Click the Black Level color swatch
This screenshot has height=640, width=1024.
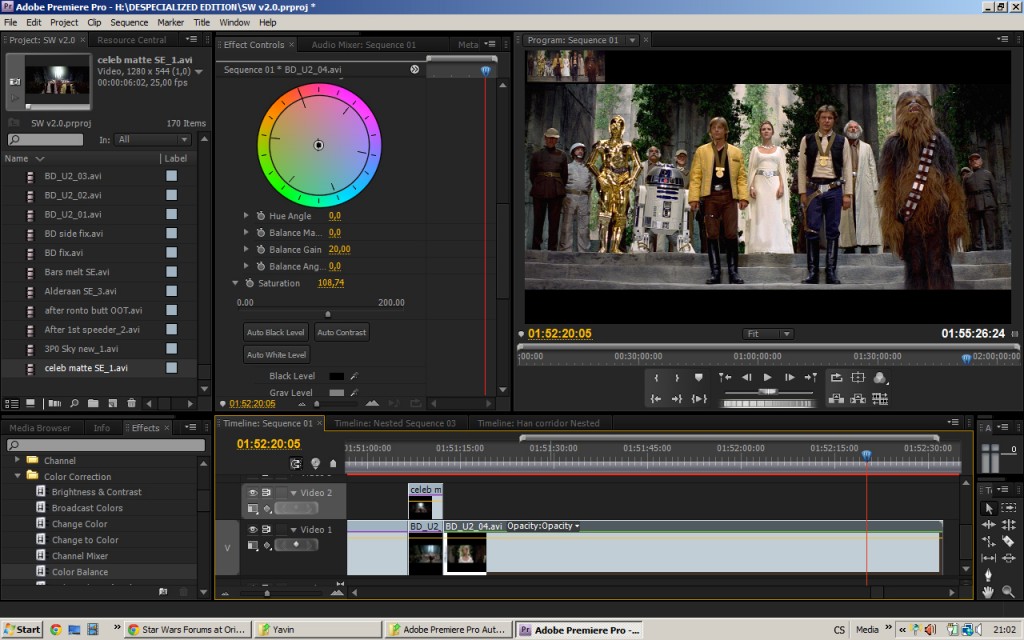(x=337, y=376)
